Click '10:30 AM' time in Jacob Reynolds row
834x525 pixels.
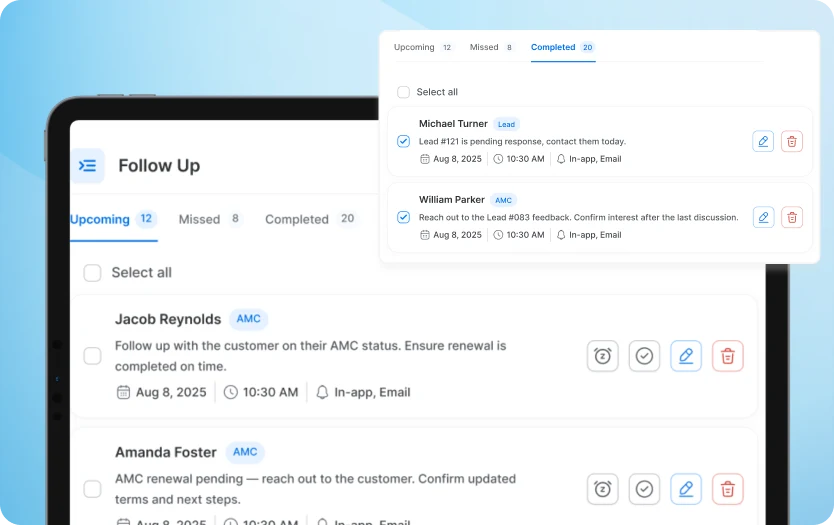coord(271,393)
